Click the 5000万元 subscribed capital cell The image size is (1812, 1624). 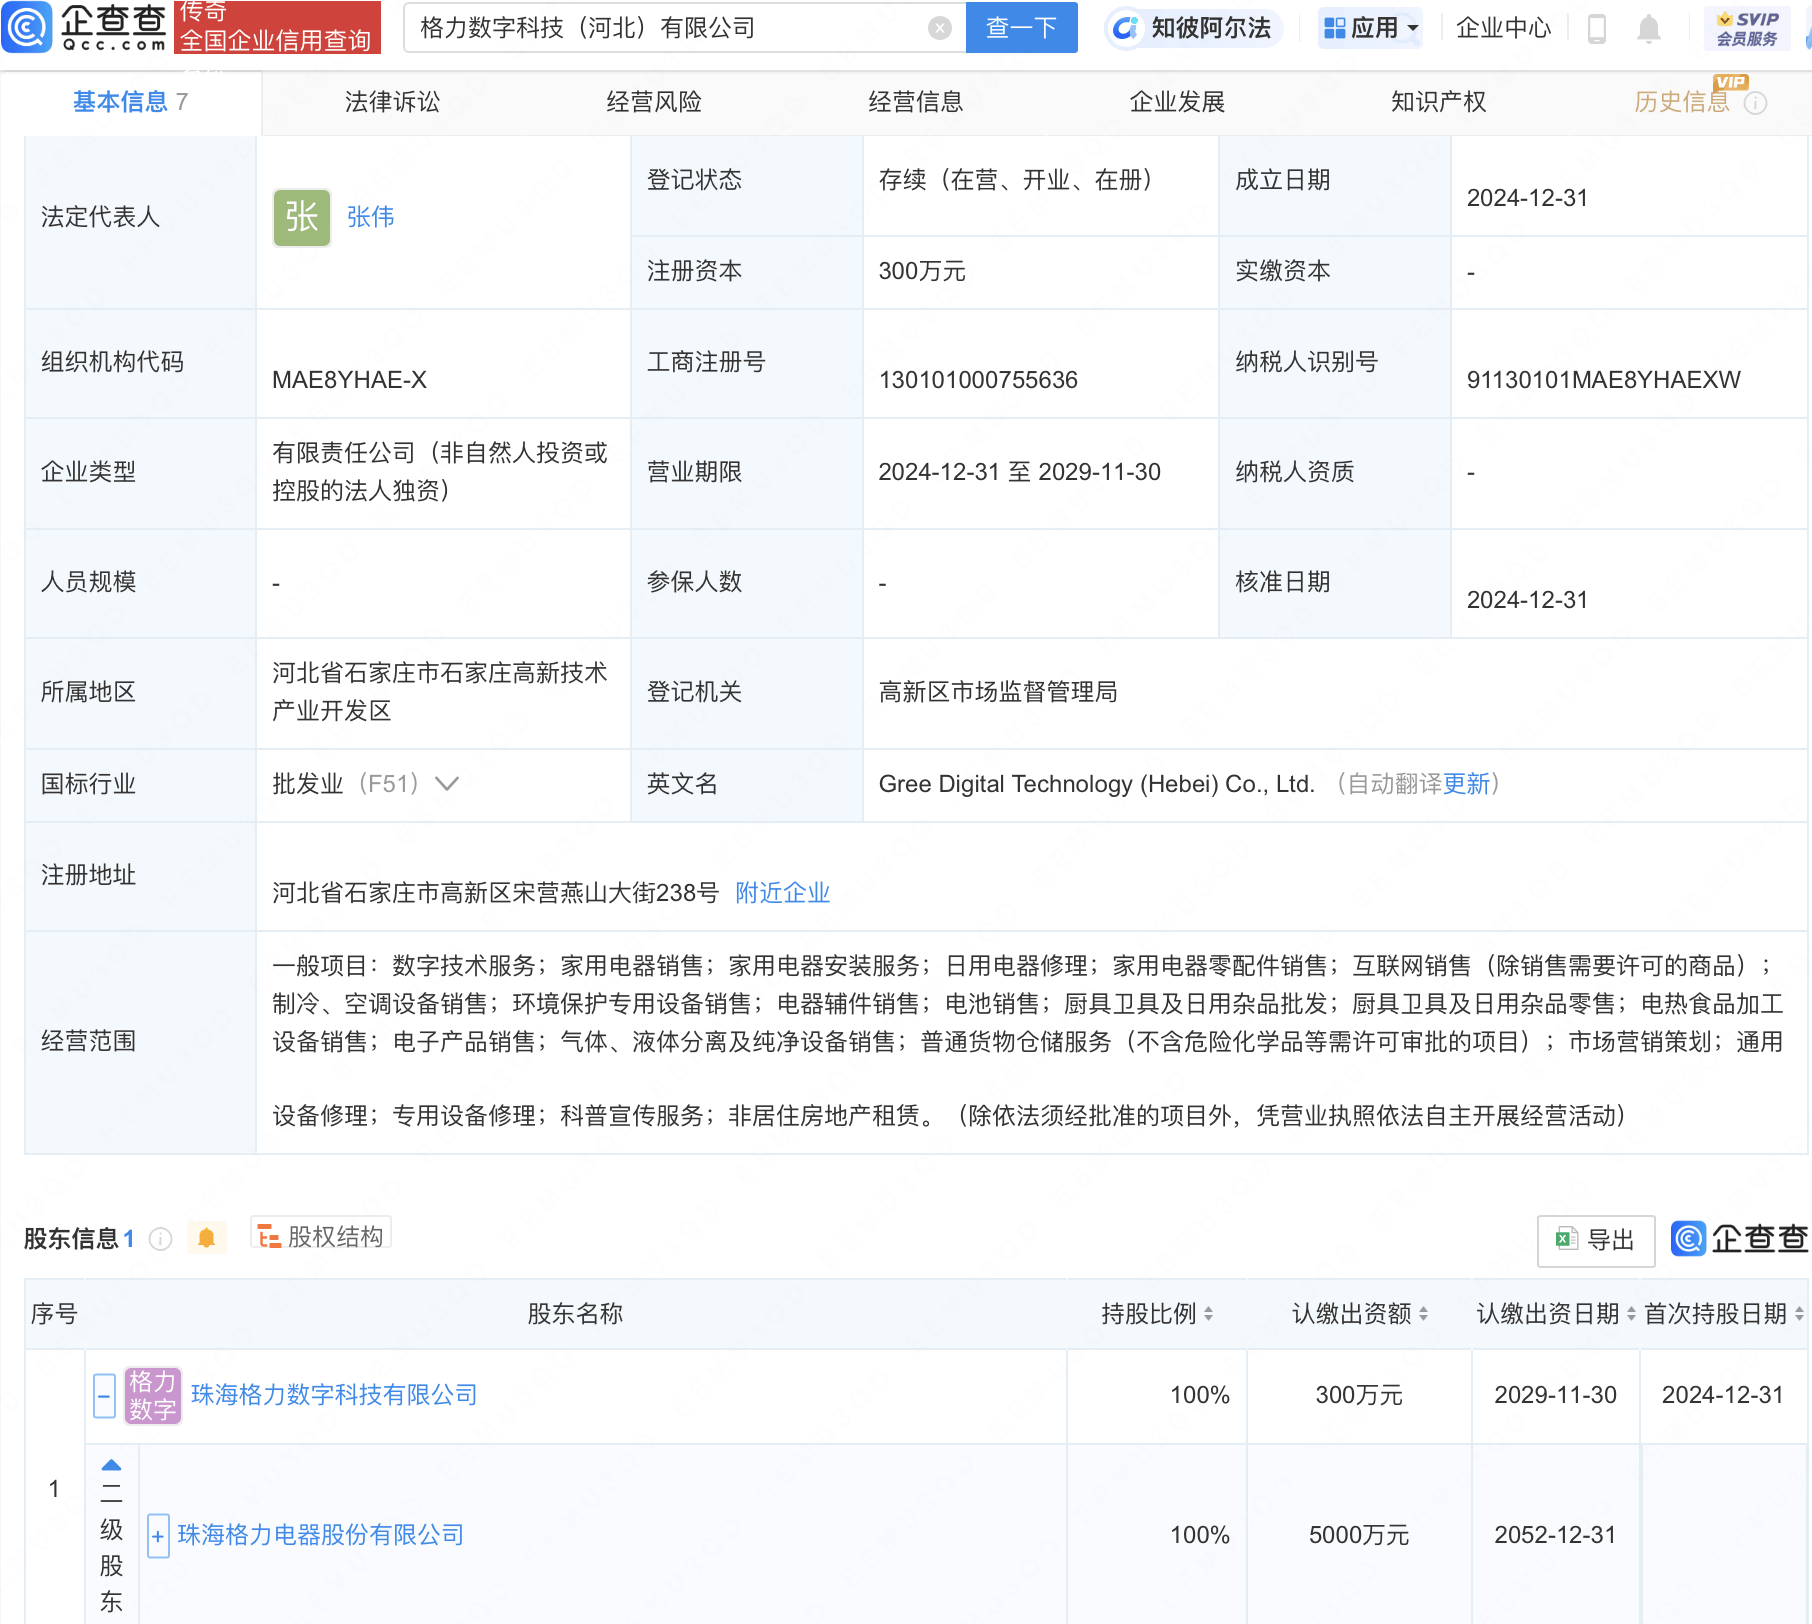click(x=1359, y=1535)
